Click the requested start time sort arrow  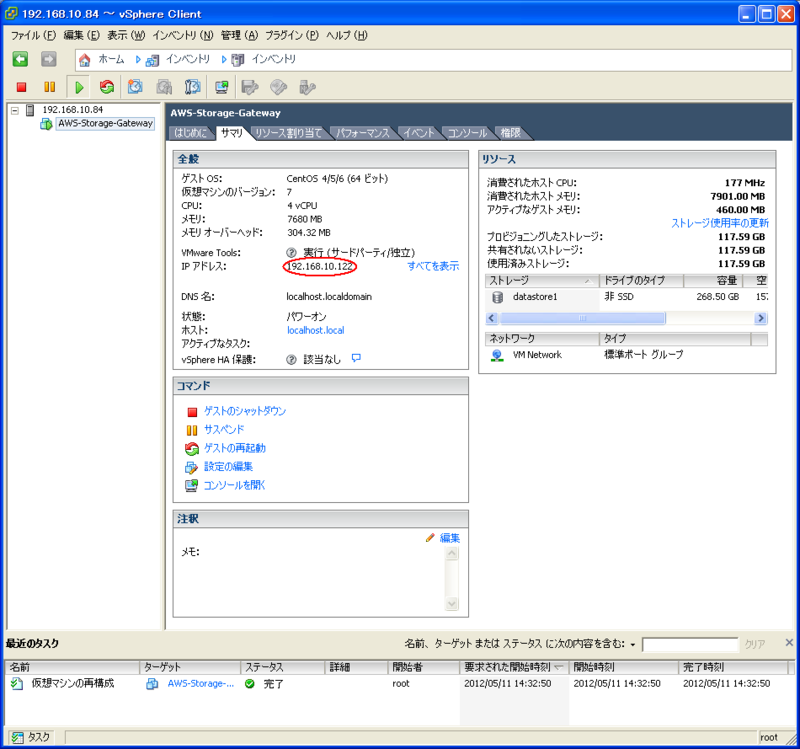coord(558,667)
